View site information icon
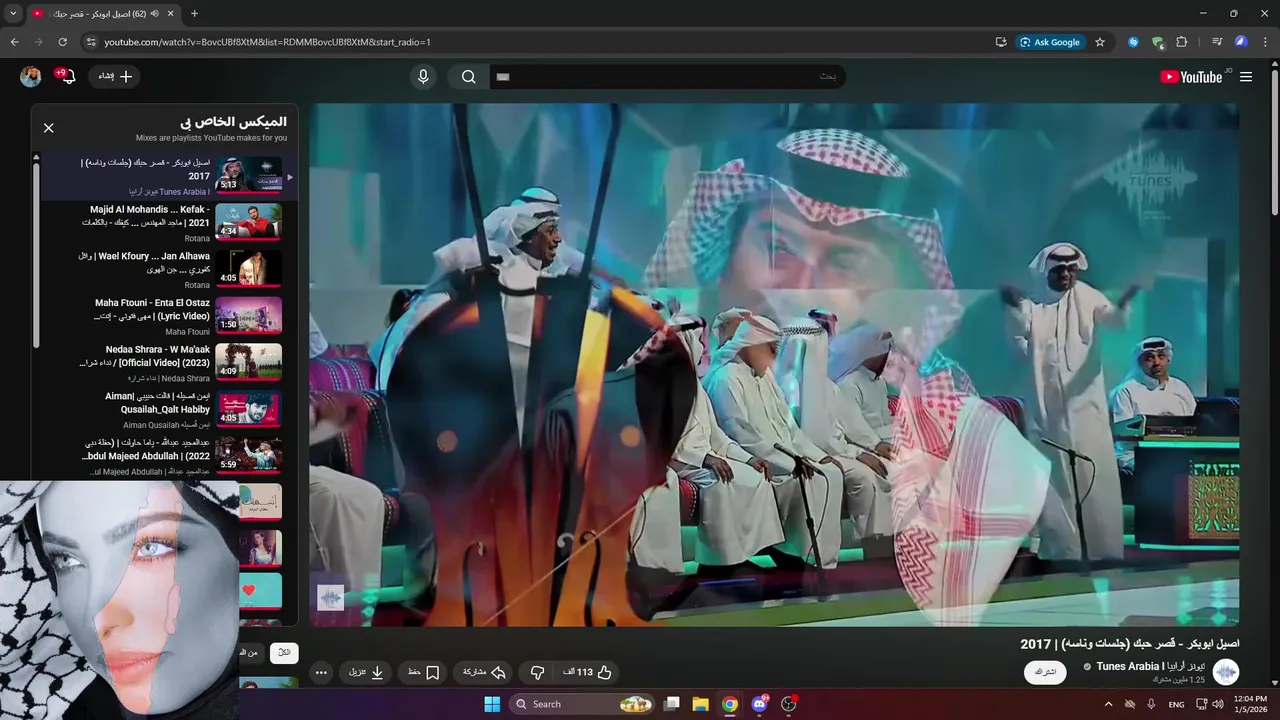Image resolution: width=1280 pixels, height=720 pixels. coord(90,42)
